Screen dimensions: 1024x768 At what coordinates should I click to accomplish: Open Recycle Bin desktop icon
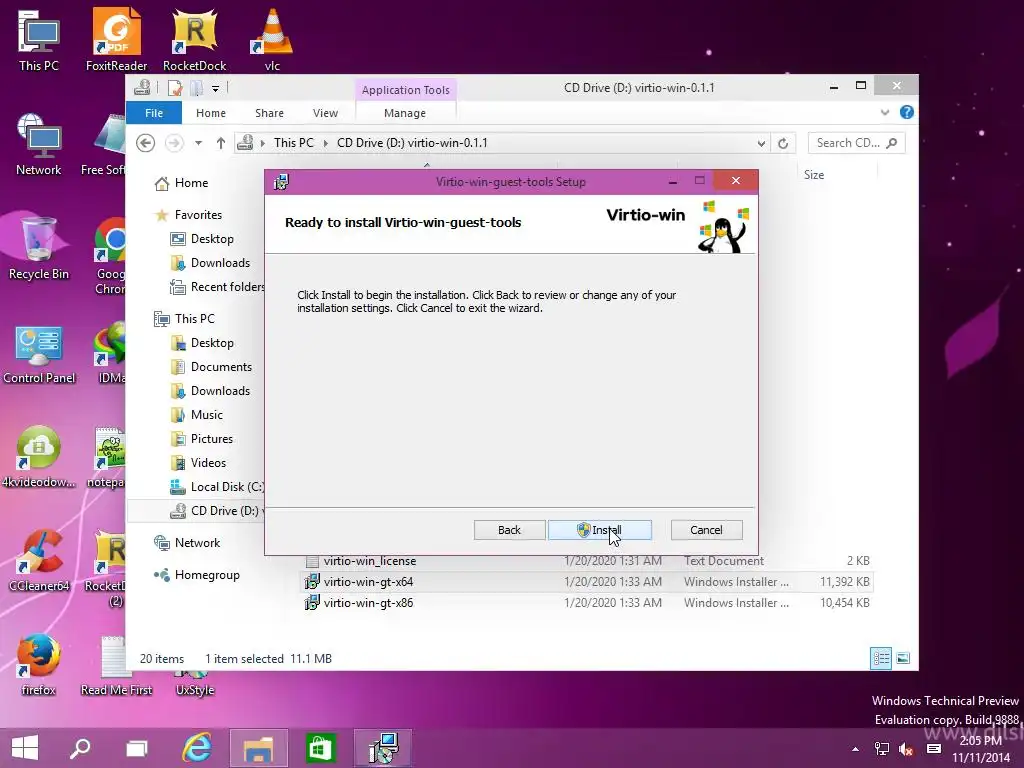click(x=39, y=249)
